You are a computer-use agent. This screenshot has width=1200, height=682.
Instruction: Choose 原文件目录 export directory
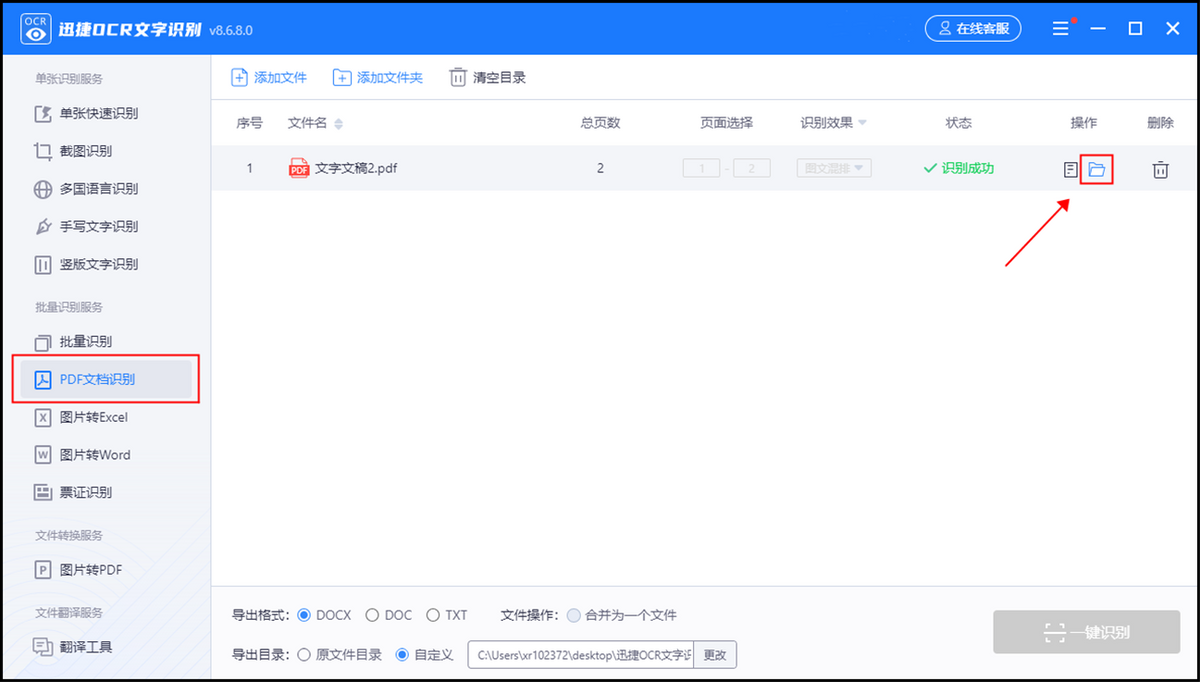(x=340, y=655)
